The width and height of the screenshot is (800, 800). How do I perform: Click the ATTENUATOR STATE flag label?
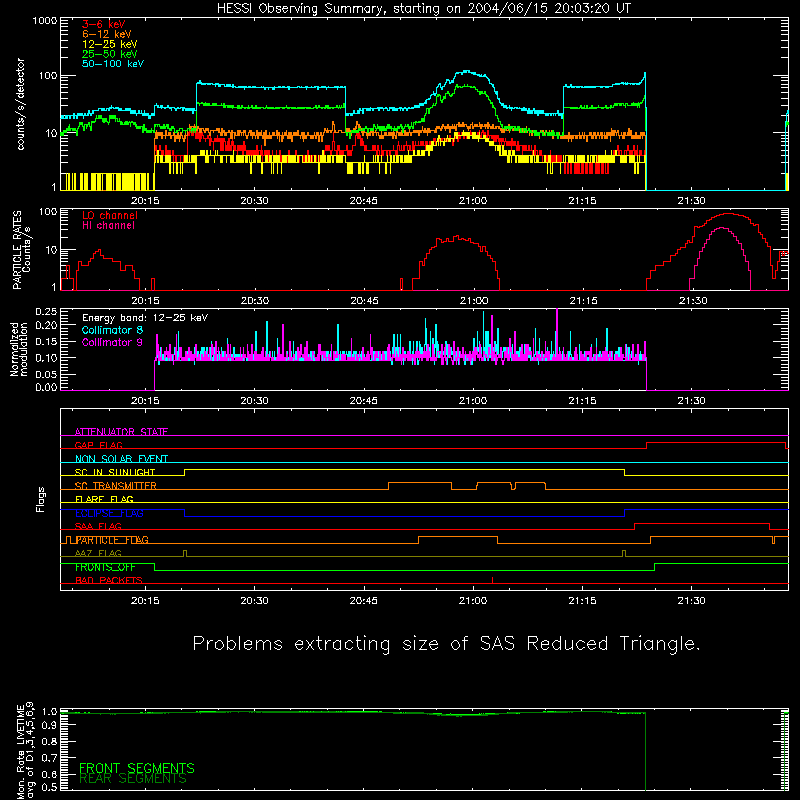pos(121,432)
